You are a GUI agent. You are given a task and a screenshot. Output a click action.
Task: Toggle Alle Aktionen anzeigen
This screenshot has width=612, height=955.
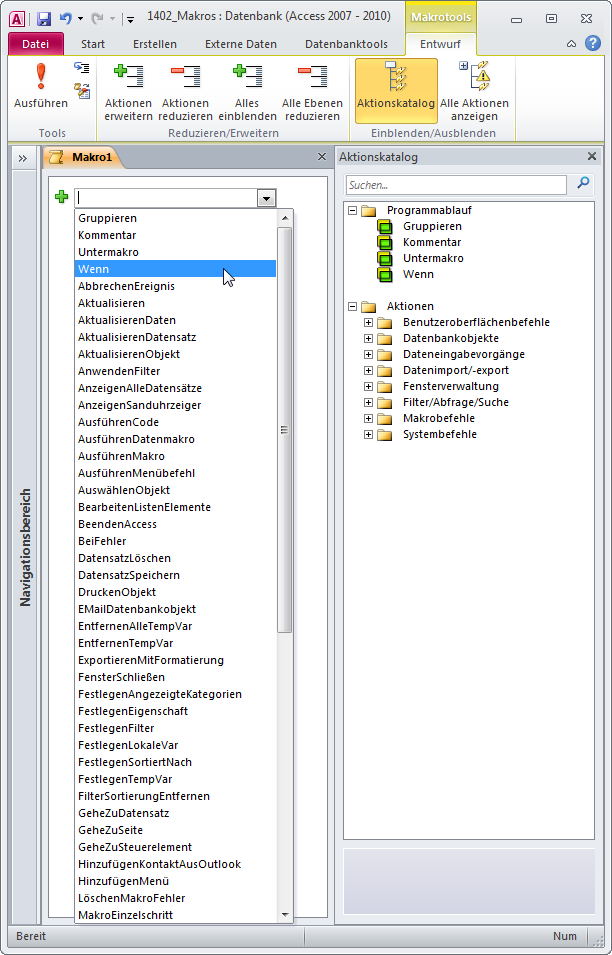click(474, 90)
